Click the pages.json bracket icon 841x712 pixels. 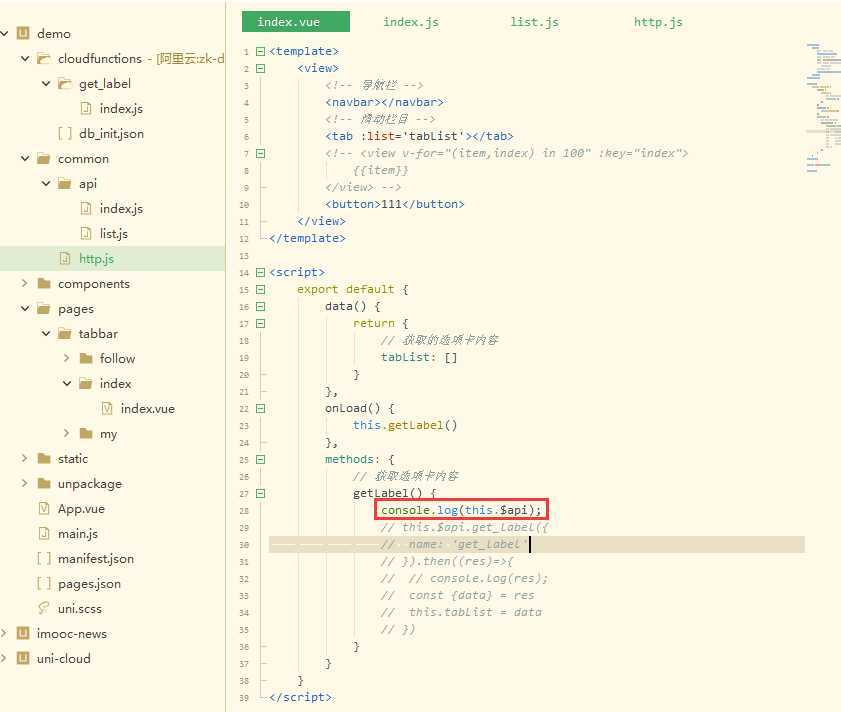click(x=44, y=583)
